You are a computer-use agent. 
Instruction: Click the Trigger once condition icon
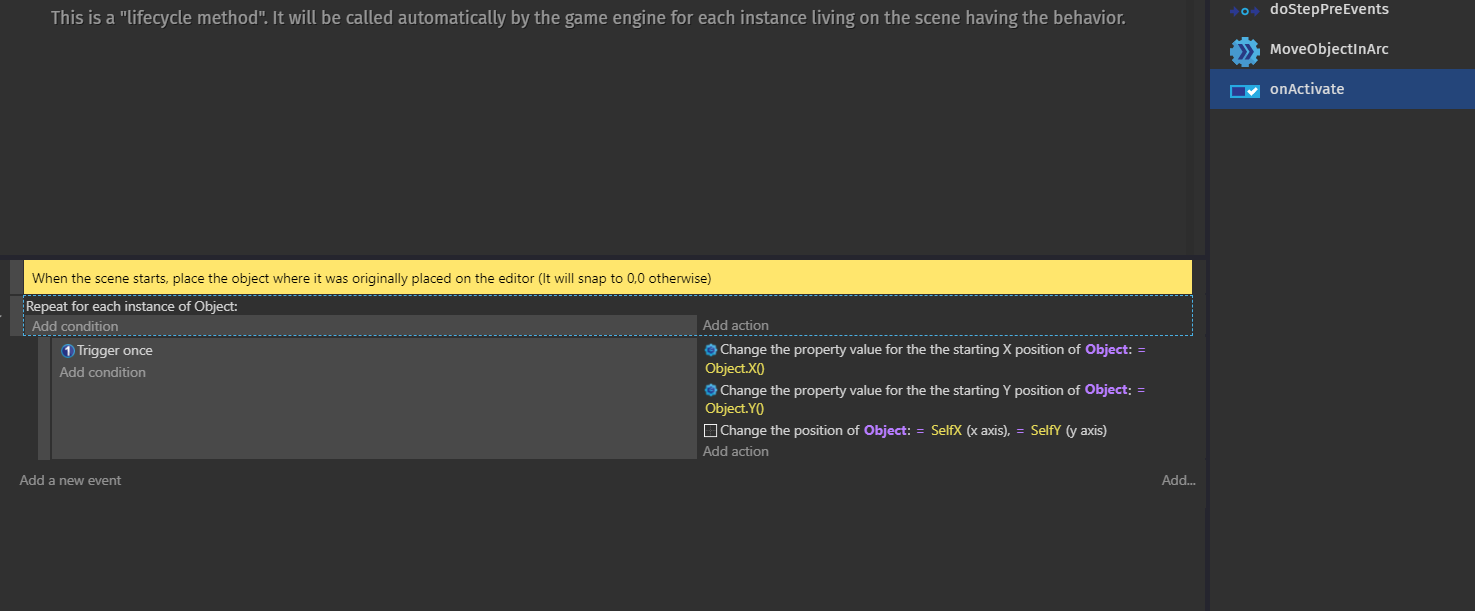pyautogui.click(x=68, y=351)
